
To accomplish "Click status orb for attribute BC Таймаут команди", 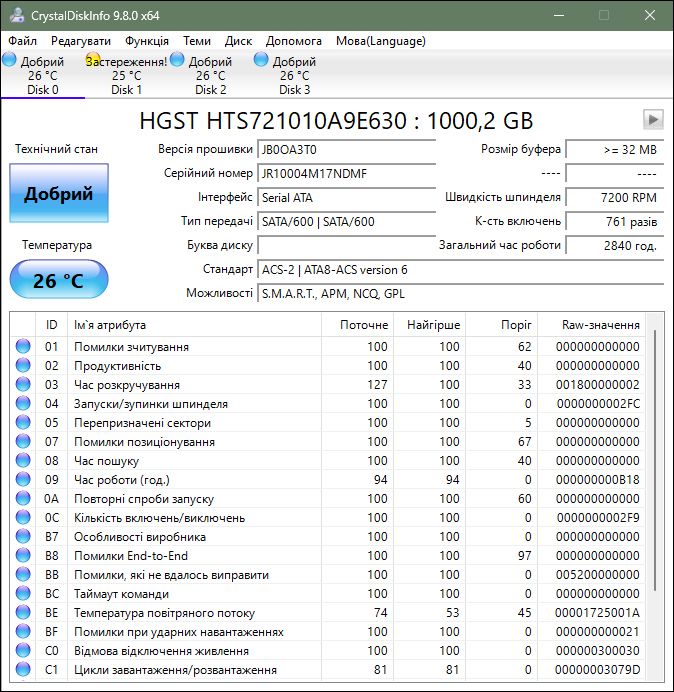I will 23,593.
